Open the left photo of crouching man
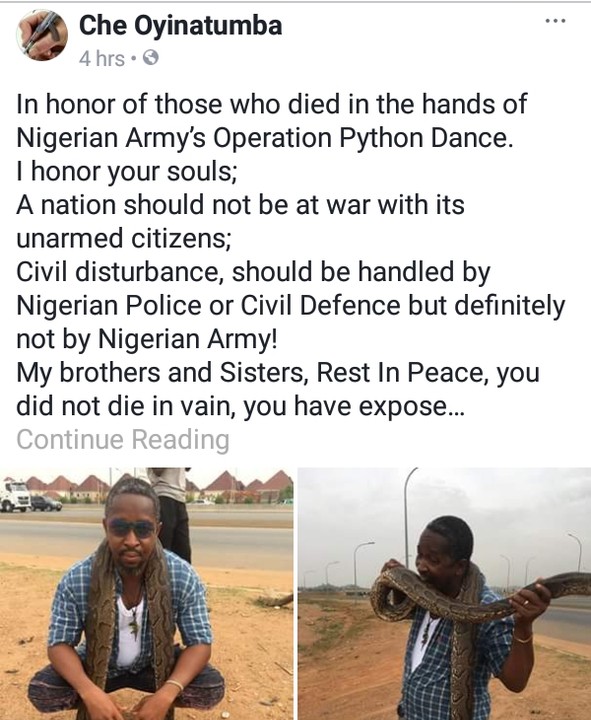Viewport: 591px width, 720px height. (x=146, y=593)
